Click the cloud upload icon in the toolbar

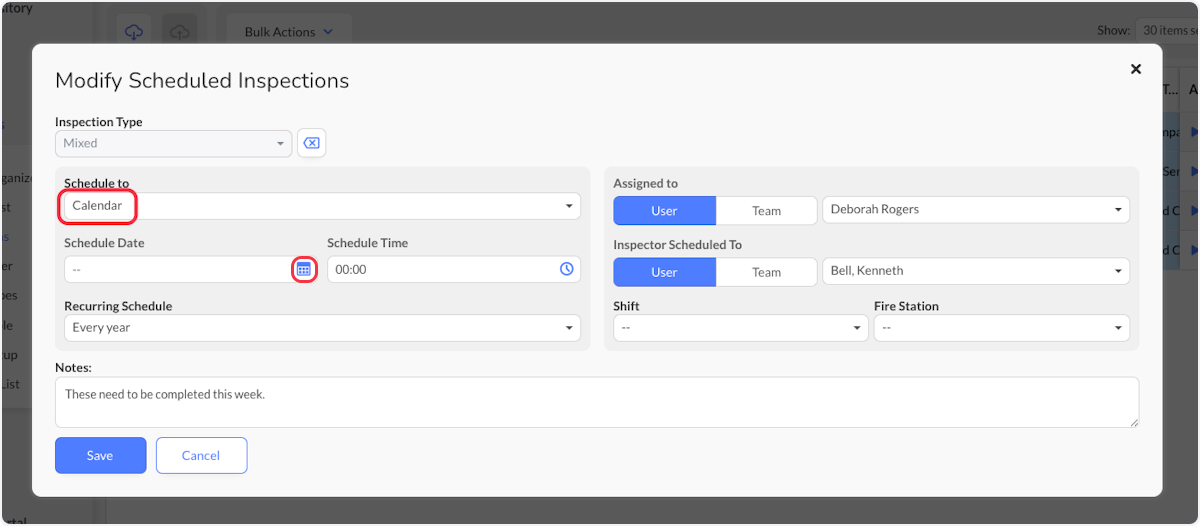tap(180, 32)
